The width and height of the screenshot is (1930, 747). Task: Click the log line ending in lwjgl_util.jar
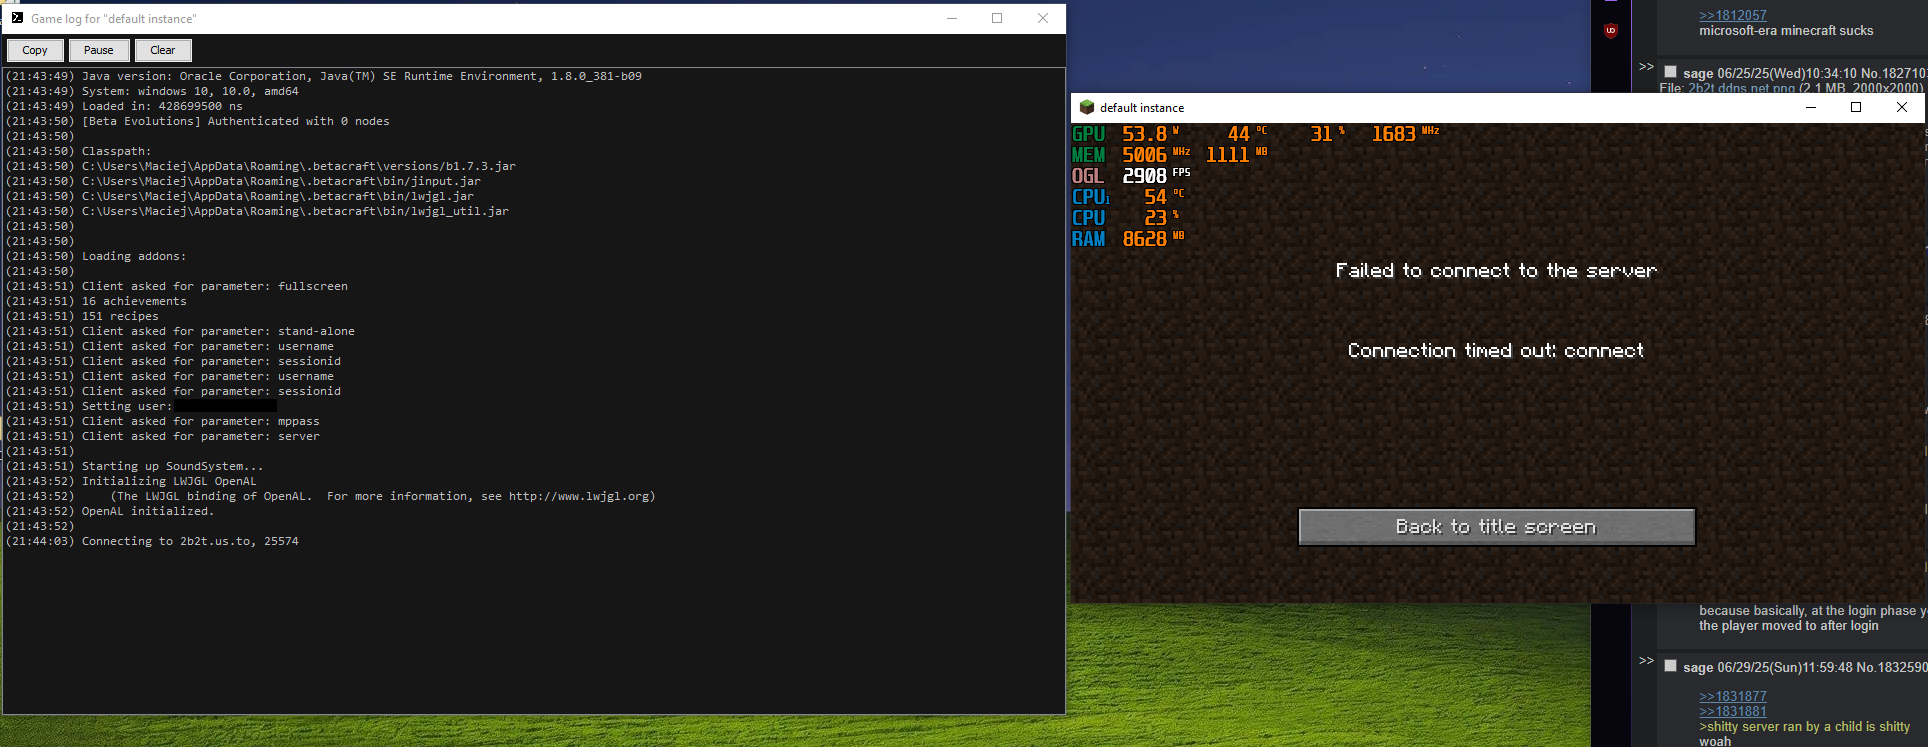(x=257, y=211)
